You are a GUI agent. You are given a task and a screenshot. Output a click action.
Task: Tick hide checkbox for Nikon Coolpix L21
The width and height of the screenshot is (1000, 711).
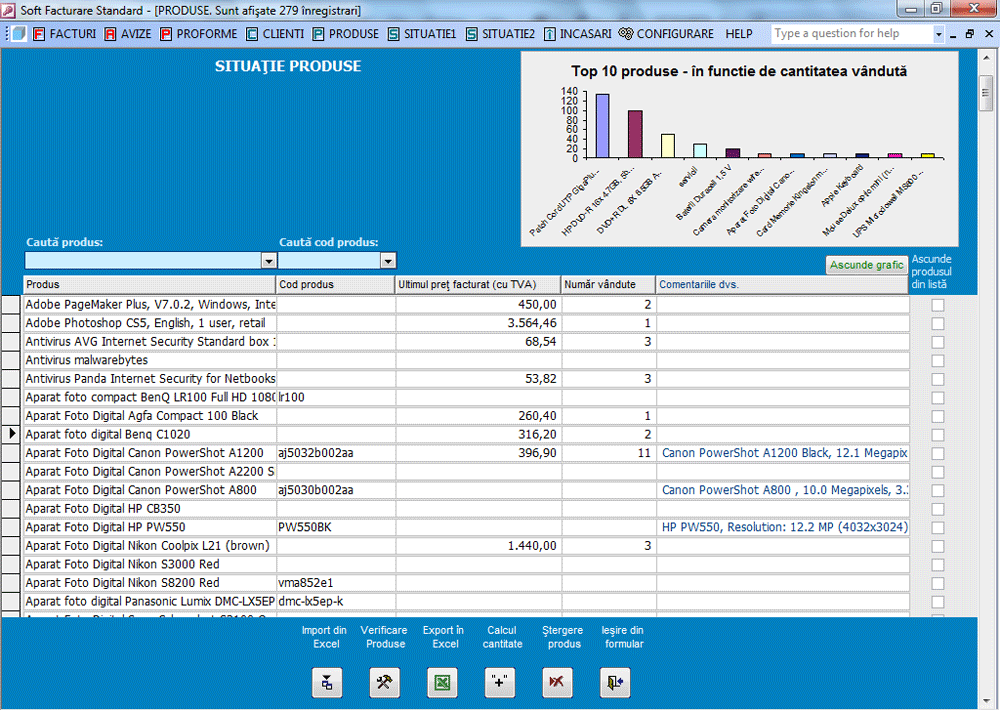[938, 546]
